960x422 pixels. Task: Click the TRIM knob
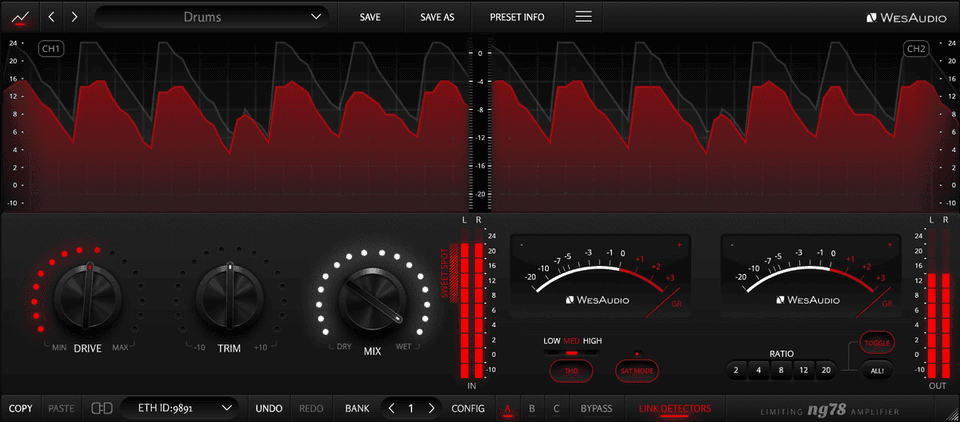coord(230,298)
